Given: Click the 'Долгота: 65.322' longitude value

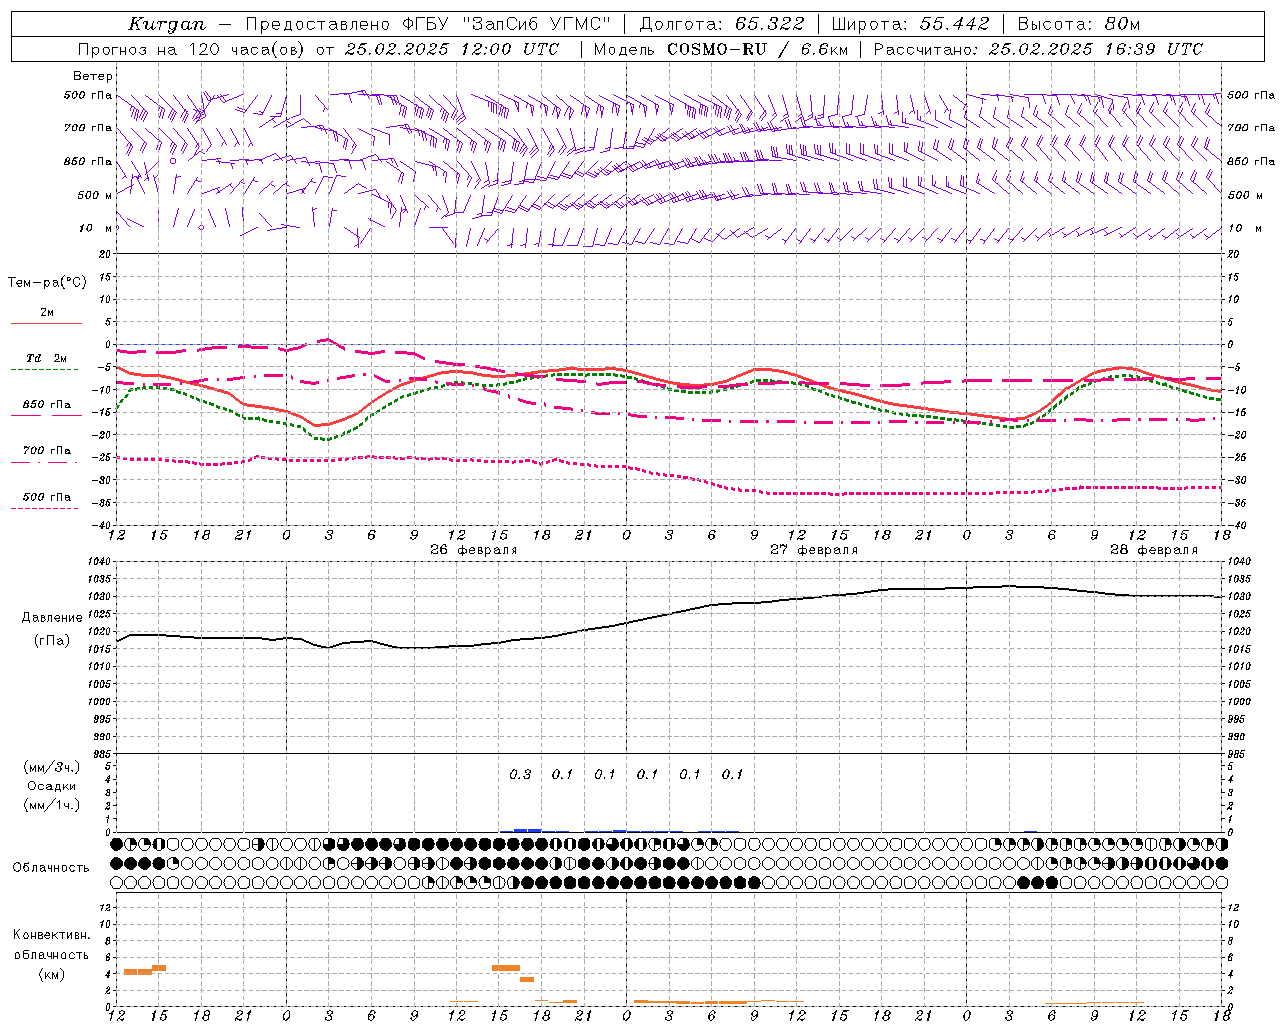Looking at the screenshot, I should (x=721, y=24).
